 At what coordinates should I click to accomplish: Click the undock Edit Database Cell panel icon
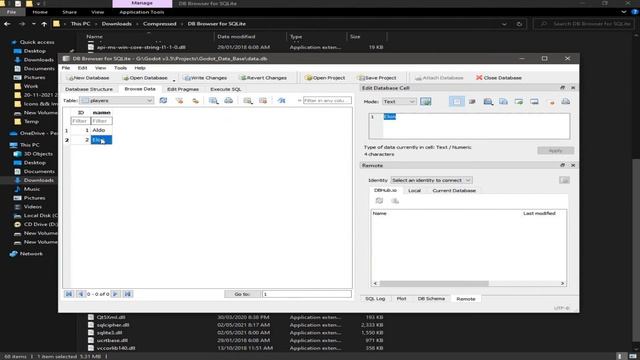[562, 88]
